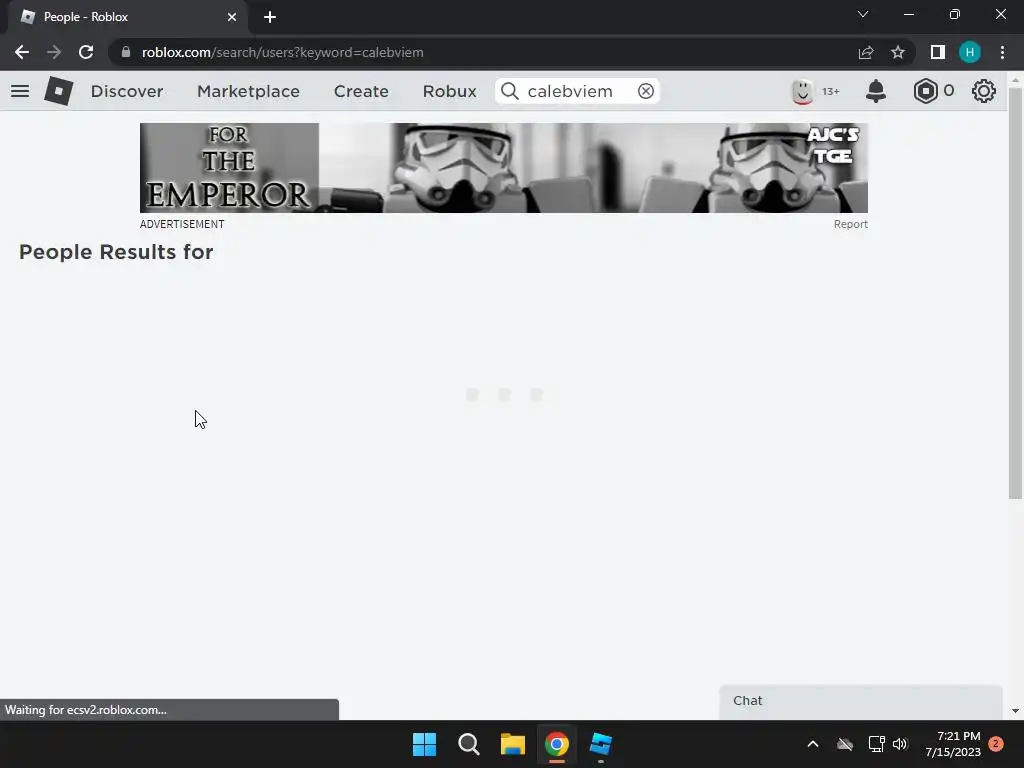Report the advertisement
Image resolution: width=1024 pixels, height=768 pixels.
click(850, 224)
